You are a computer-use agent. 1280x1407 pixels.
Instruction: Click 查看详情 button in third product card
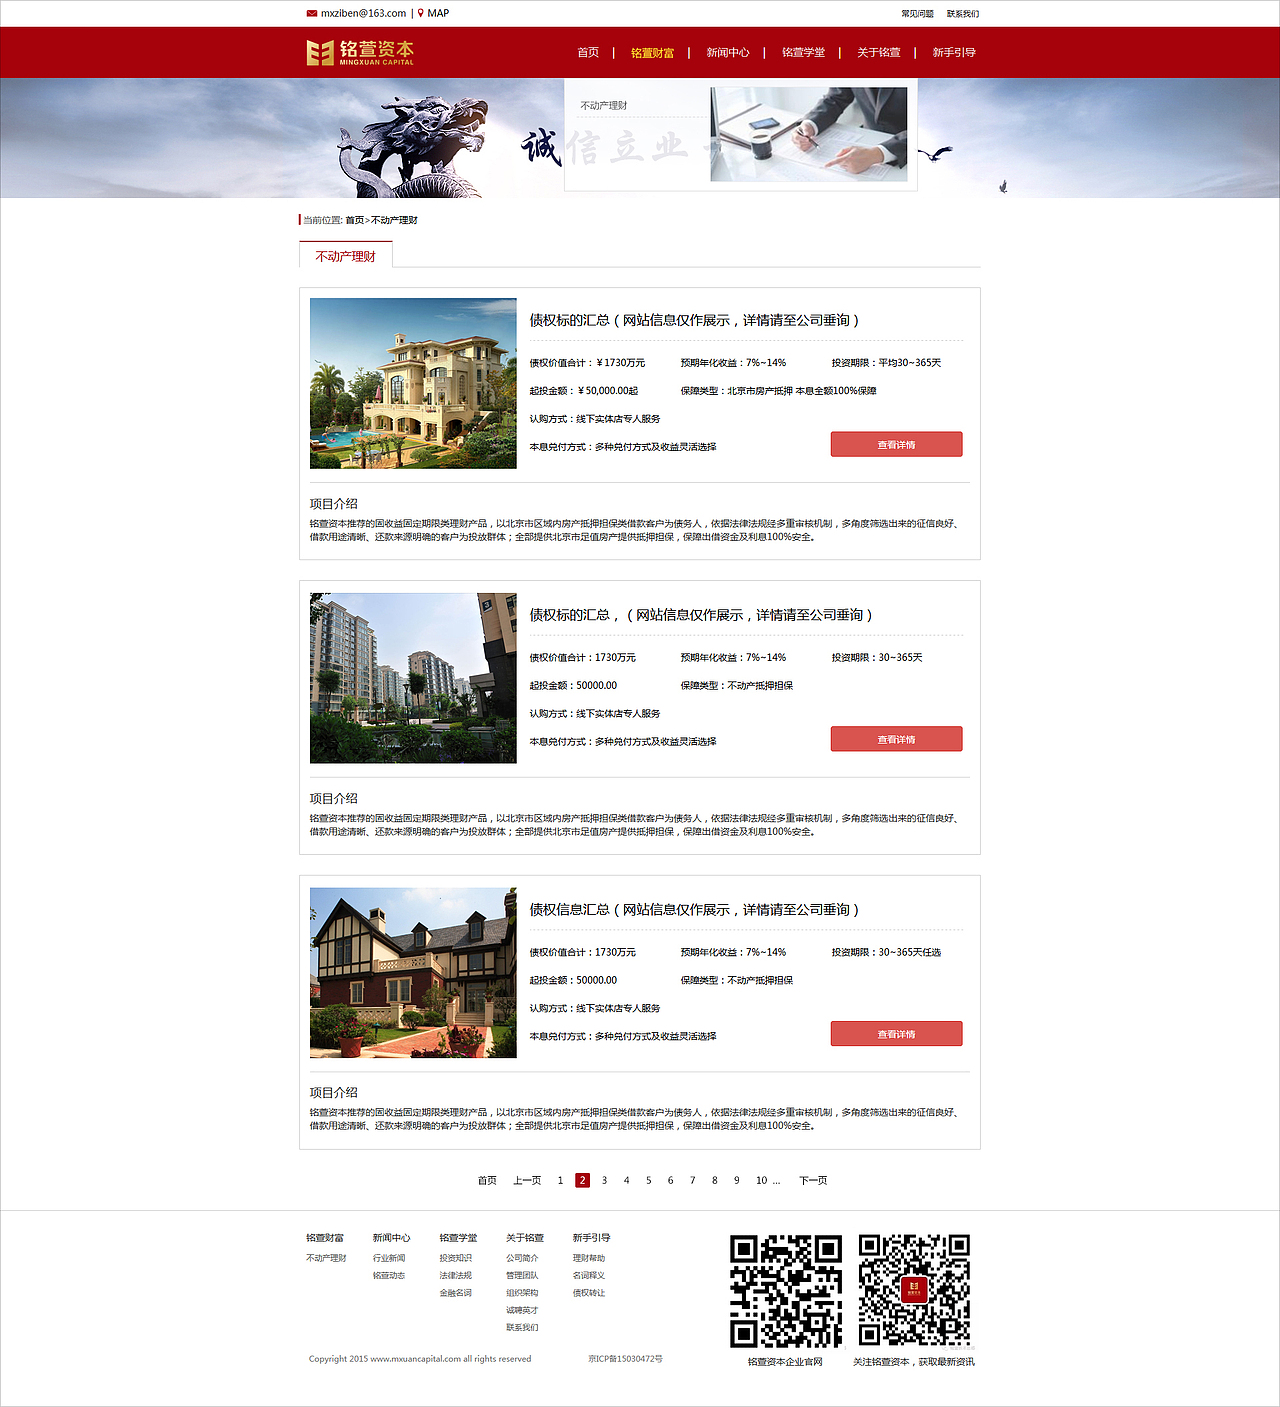click(897, 1034)
